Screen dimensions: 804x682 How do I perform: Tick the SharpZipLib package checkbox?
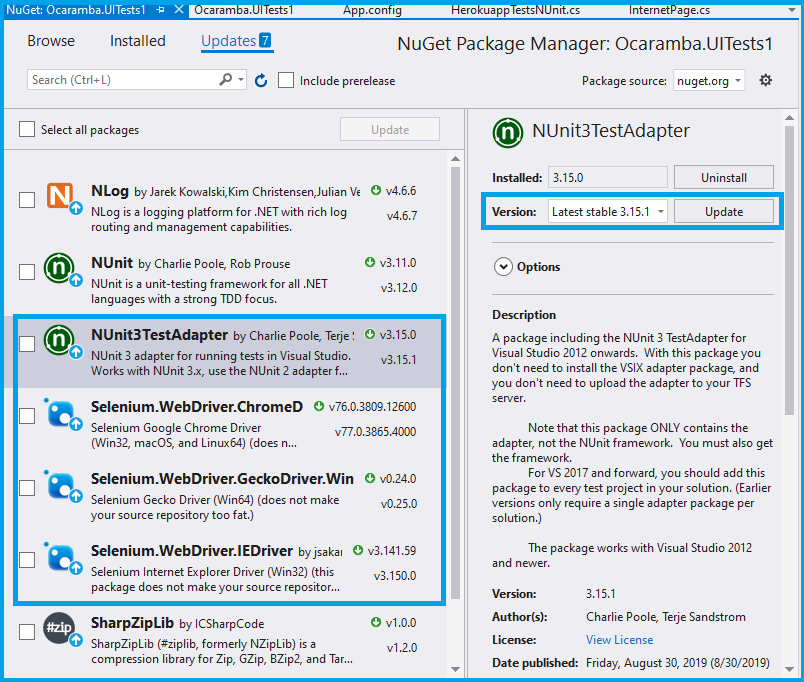27,632
